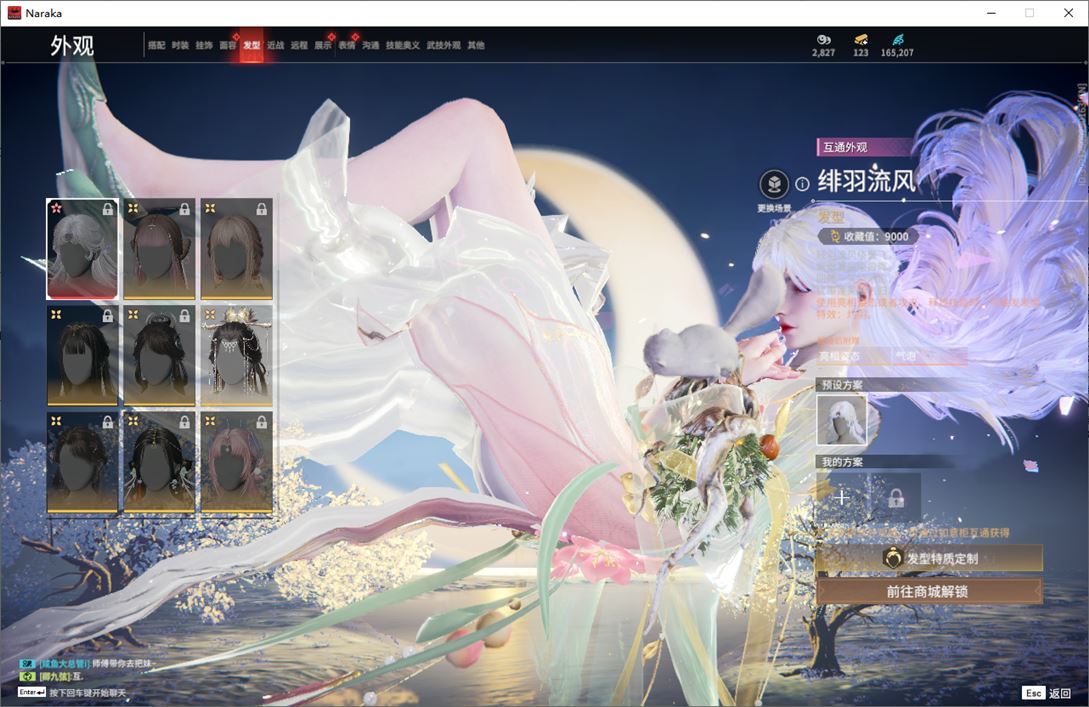This screenshot has height=707, width=1089.
Task: Open the 其他 tab
Action: tap(476, 45)
